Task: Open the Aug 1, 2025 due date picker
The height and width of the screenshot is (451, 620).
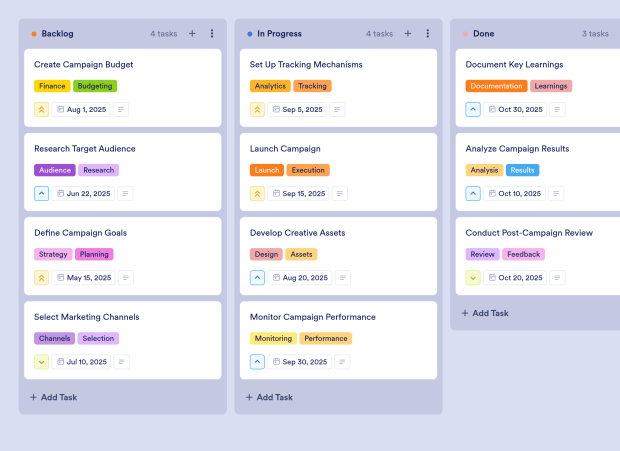Action: [81, 109]
